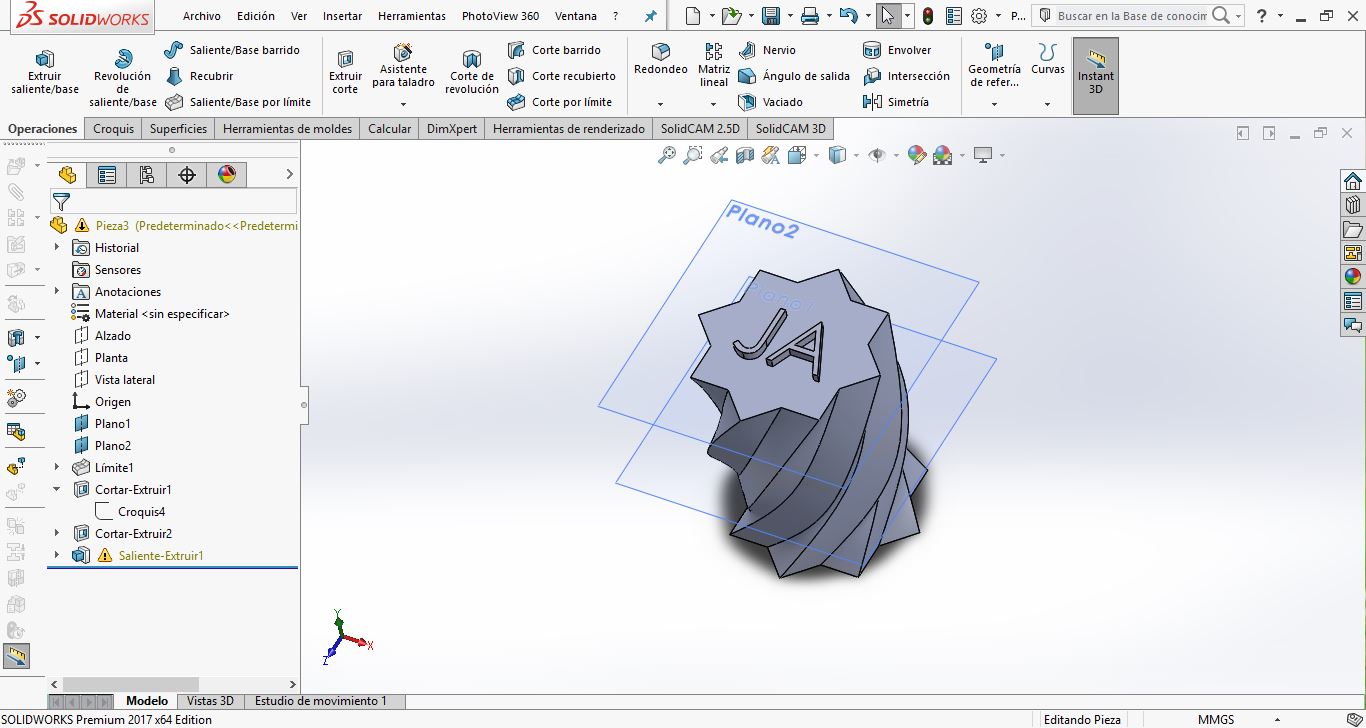
Task: Select Saliente/Base por límite
Action: [238, 102]
